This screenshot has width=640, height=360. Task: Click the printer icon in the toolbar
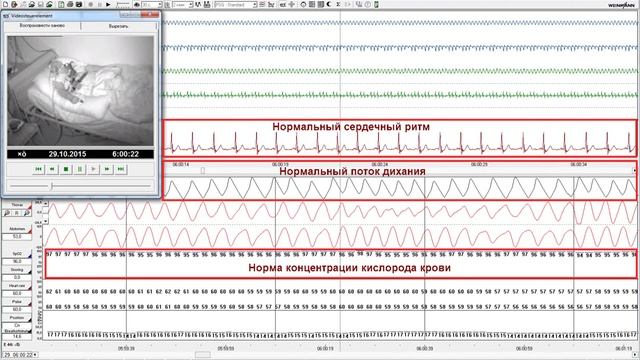(x=70, y=4)
